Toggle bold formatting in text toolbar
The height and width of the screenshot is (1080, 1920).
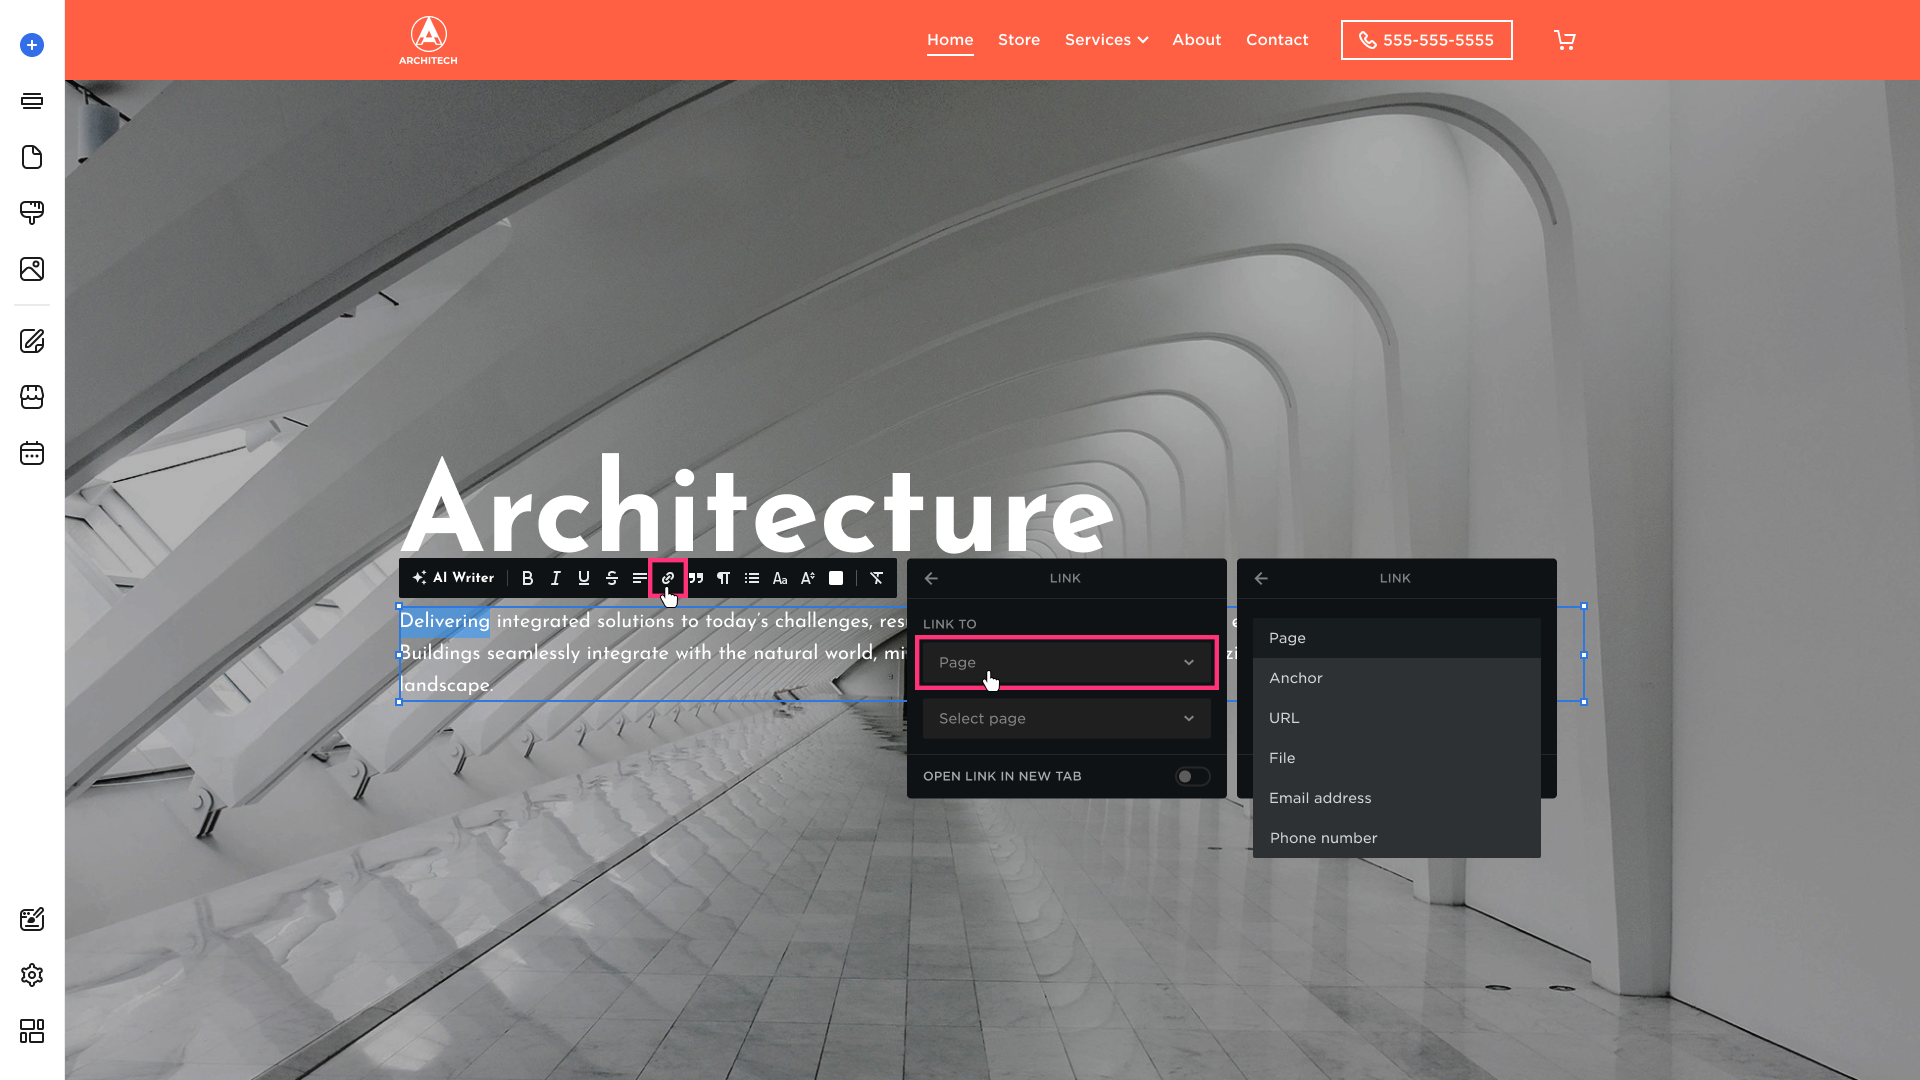[x=527, y=578]
